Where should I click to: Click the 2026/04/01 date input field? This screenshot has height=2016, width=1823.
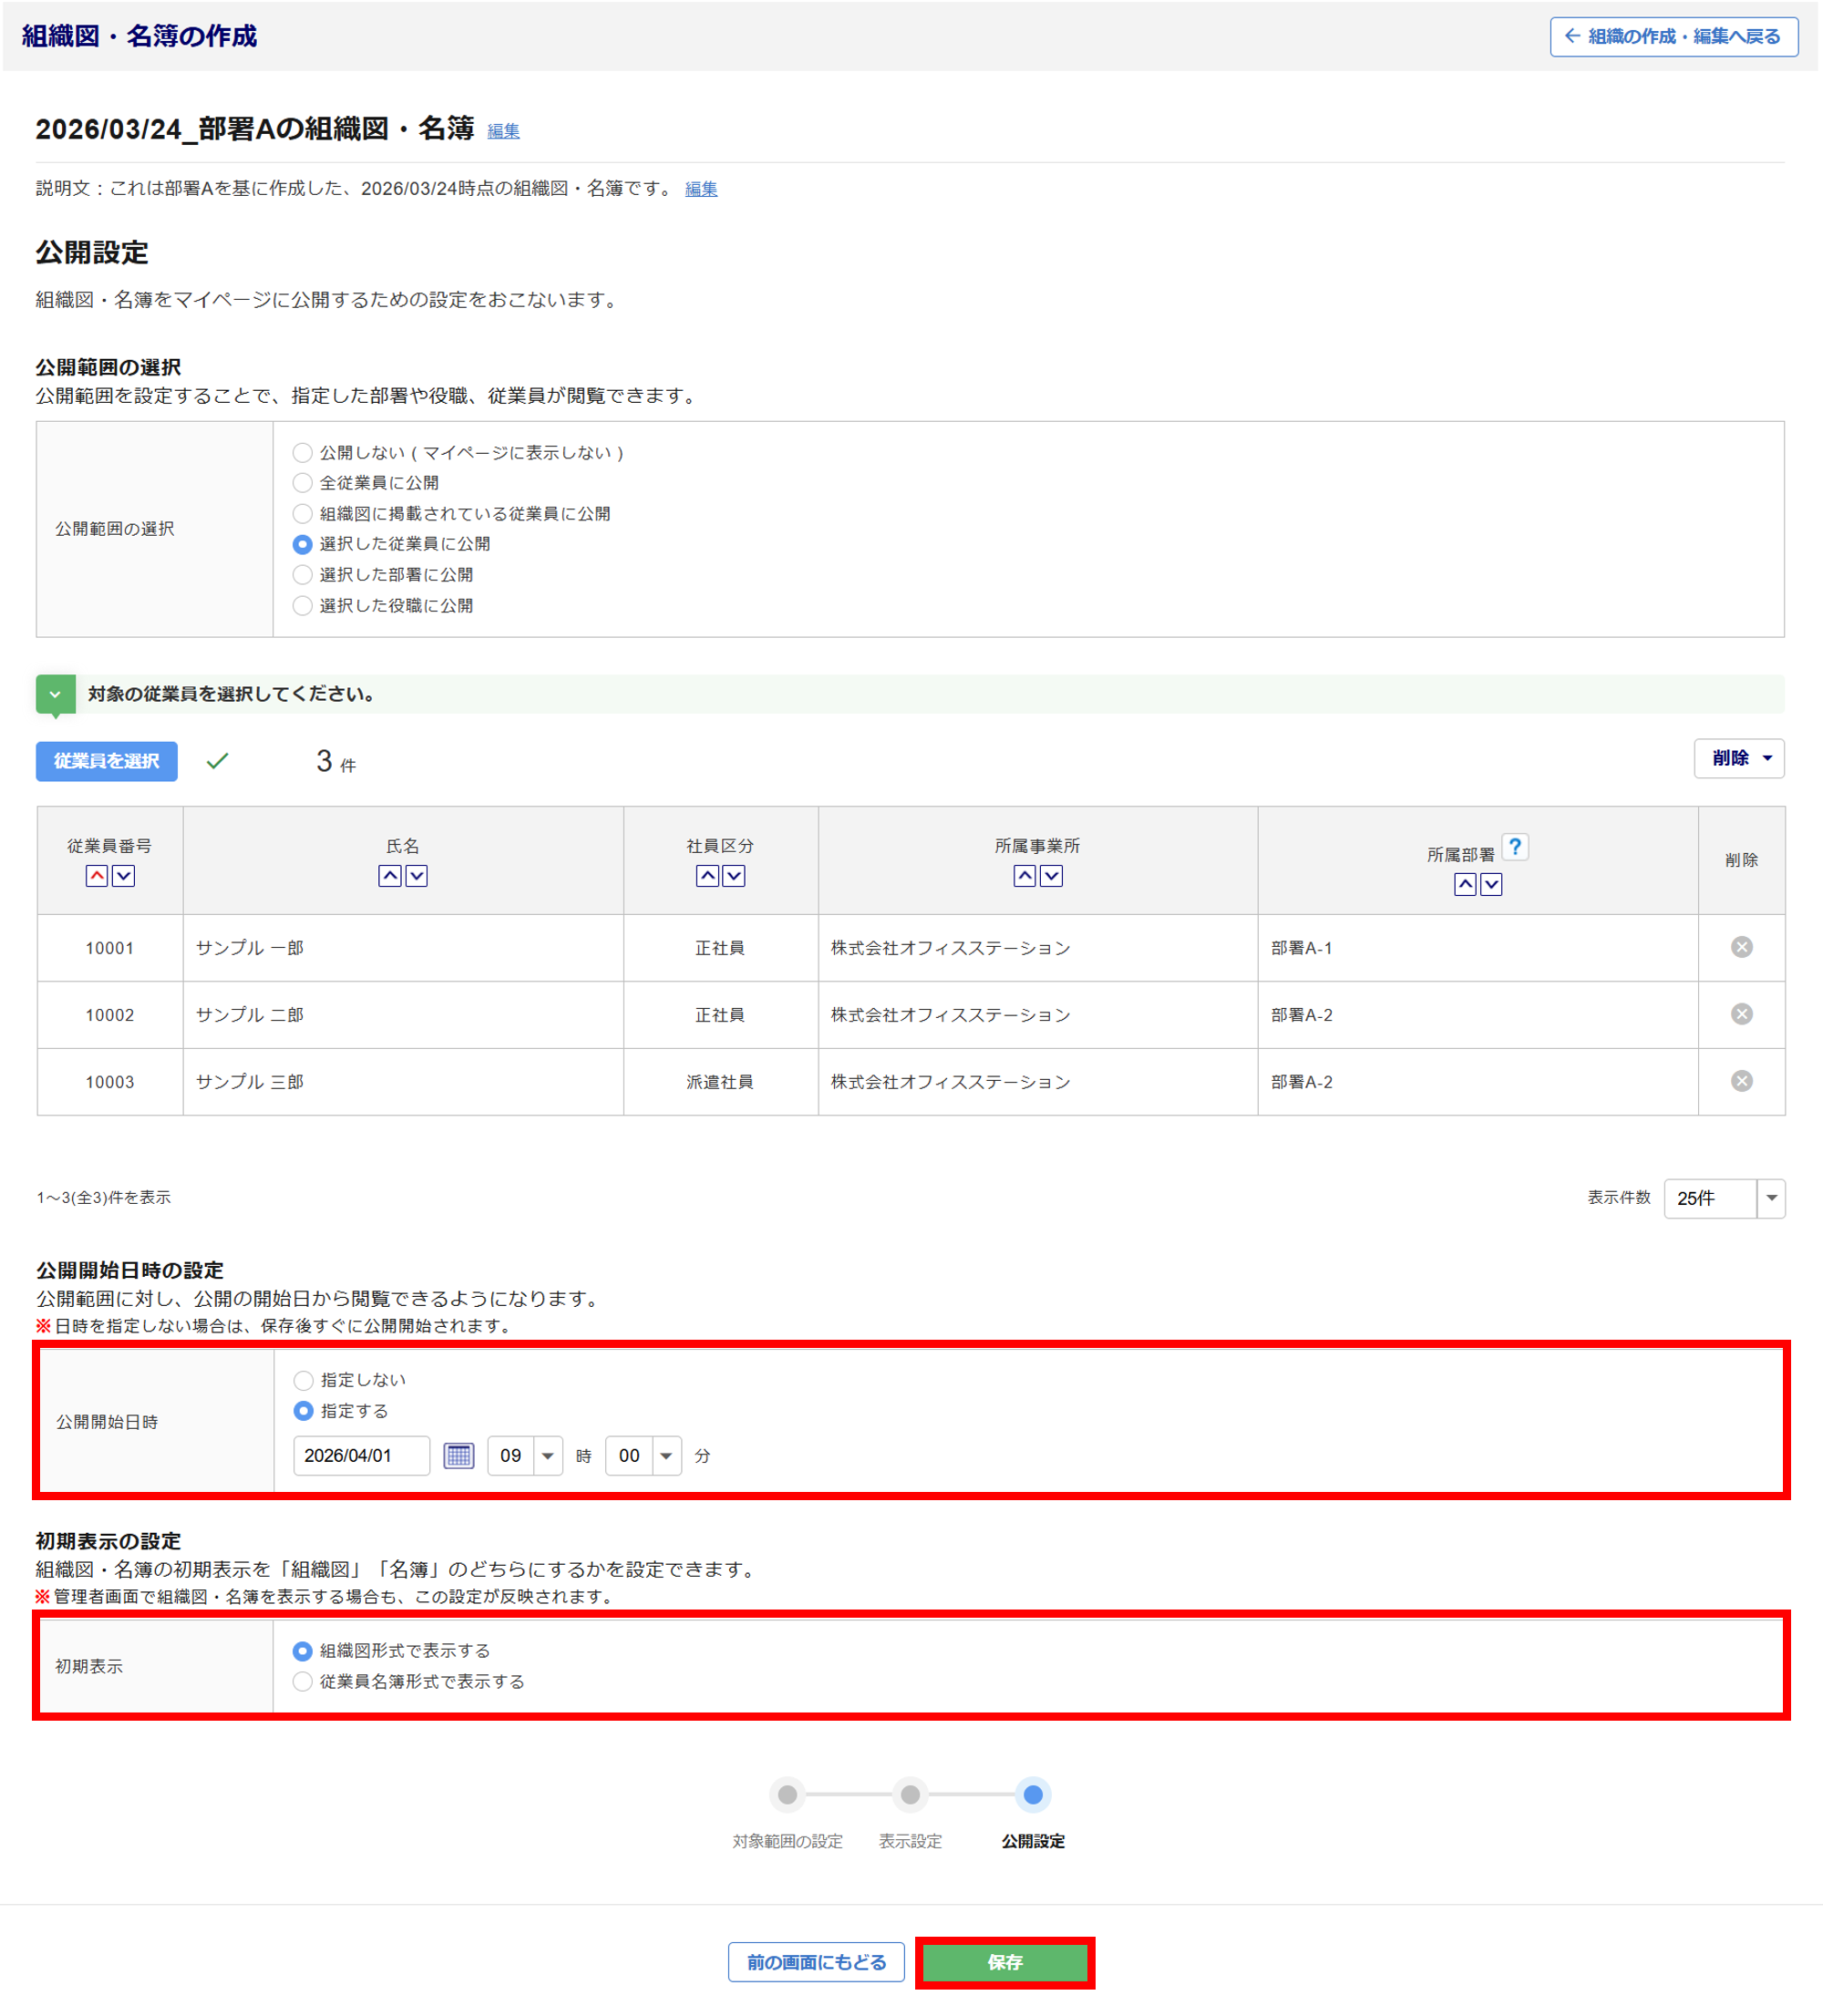click(x=360, y=1456)
